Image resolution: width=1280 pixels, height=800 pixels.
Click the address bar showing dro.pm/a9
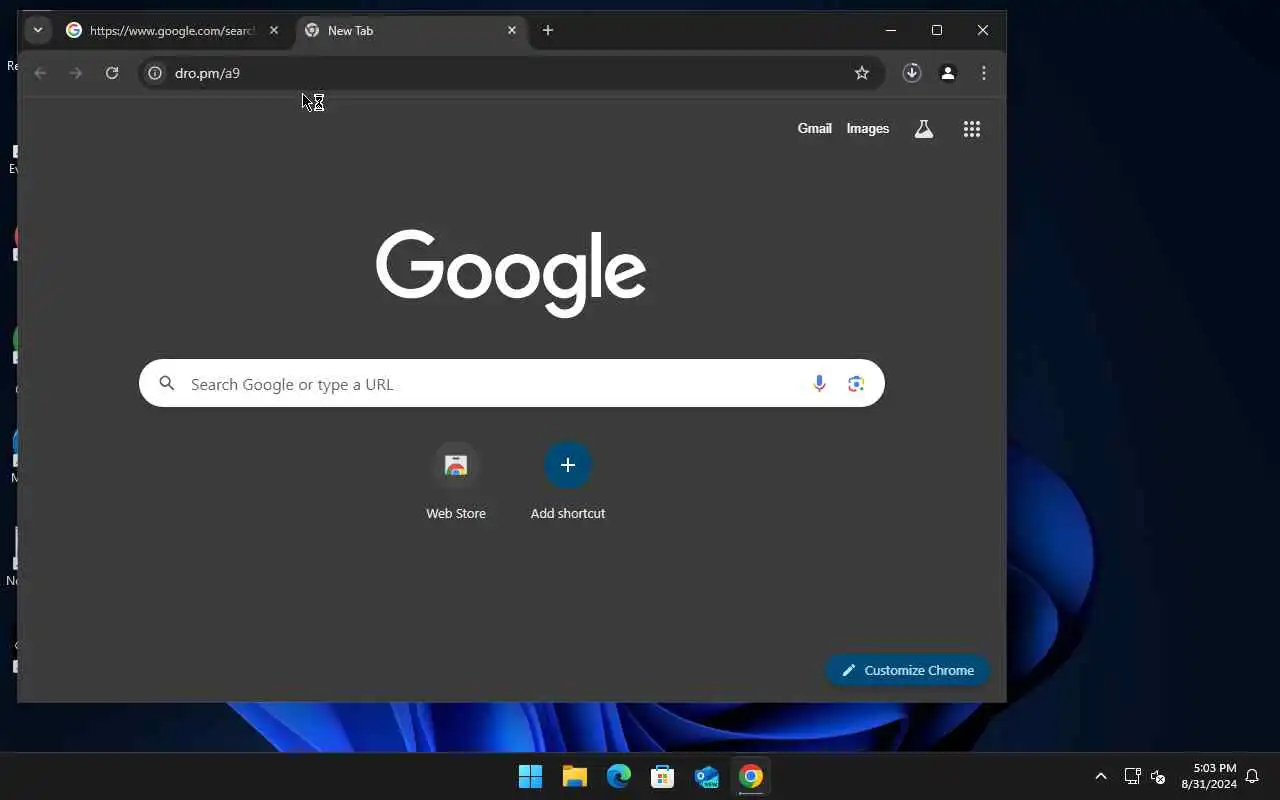[510, 73]
